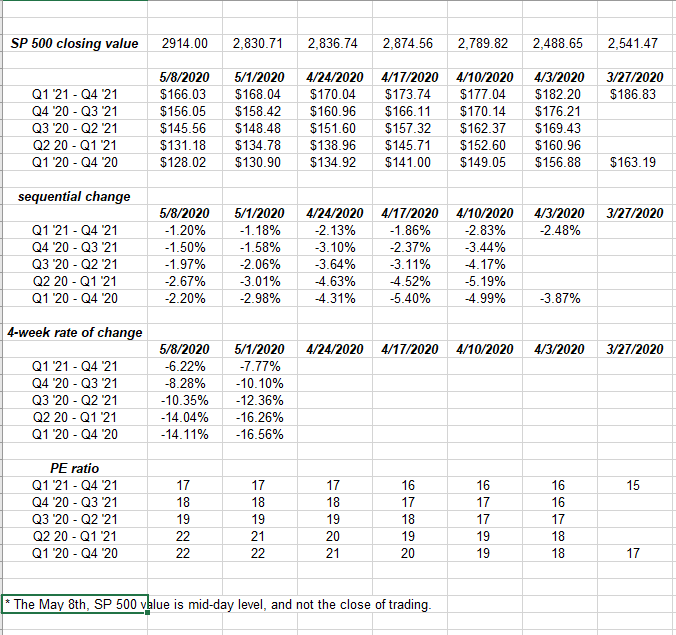
Task: Select the -3.01% cell
Action: 260,282
